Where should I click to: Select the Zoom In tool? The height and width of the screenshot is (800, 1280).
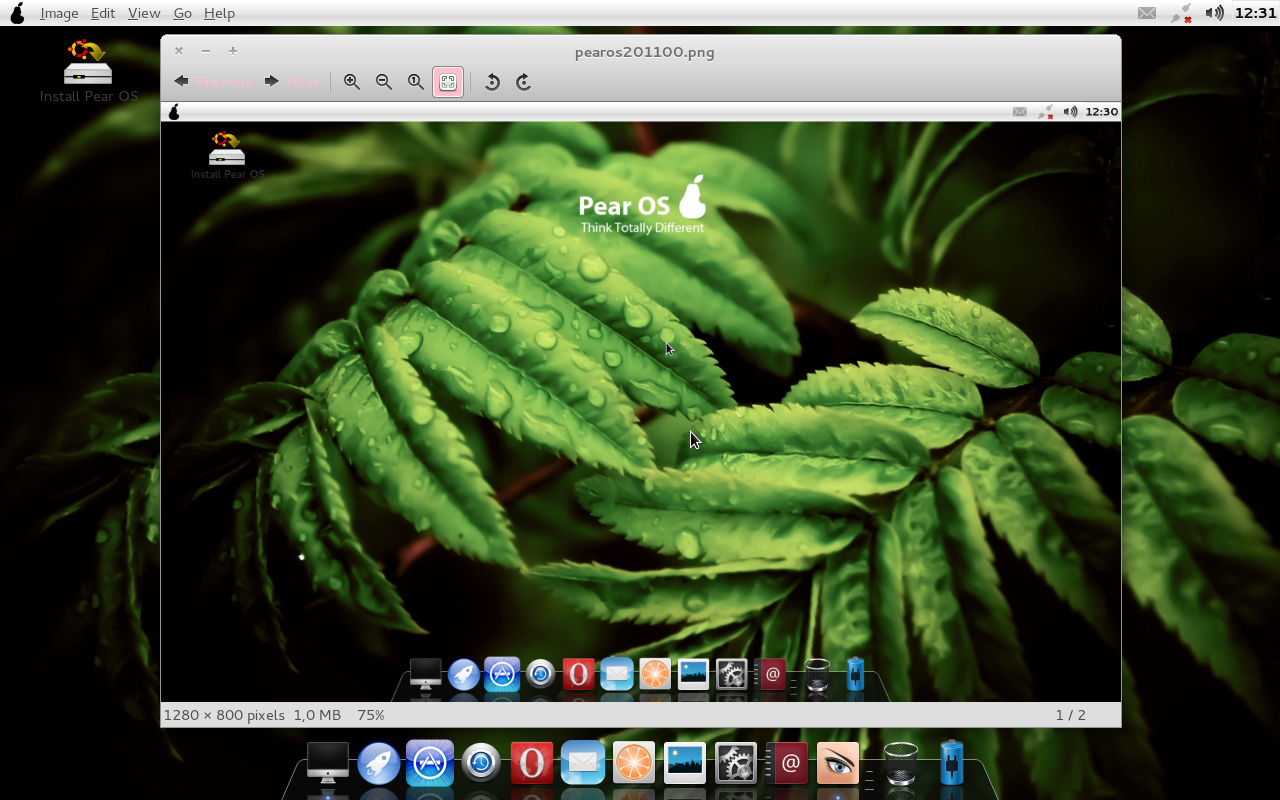pyautogui.click(x=352, y=82)
